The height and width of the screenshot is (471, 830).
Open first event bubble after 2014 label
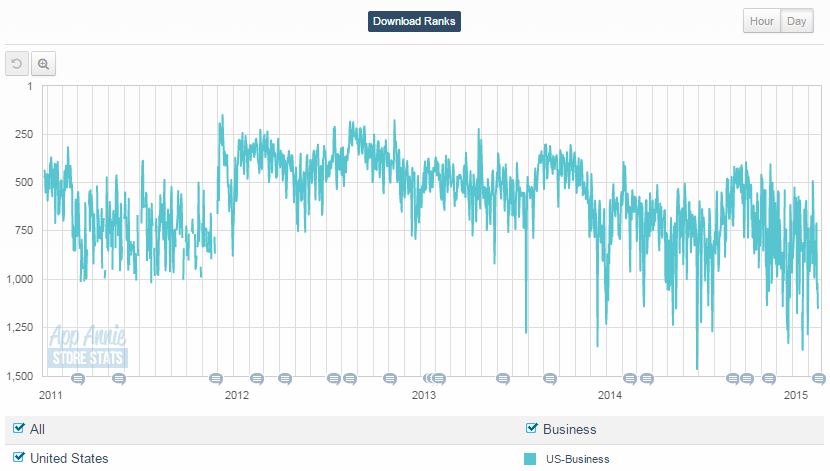(x=630, y=379)
